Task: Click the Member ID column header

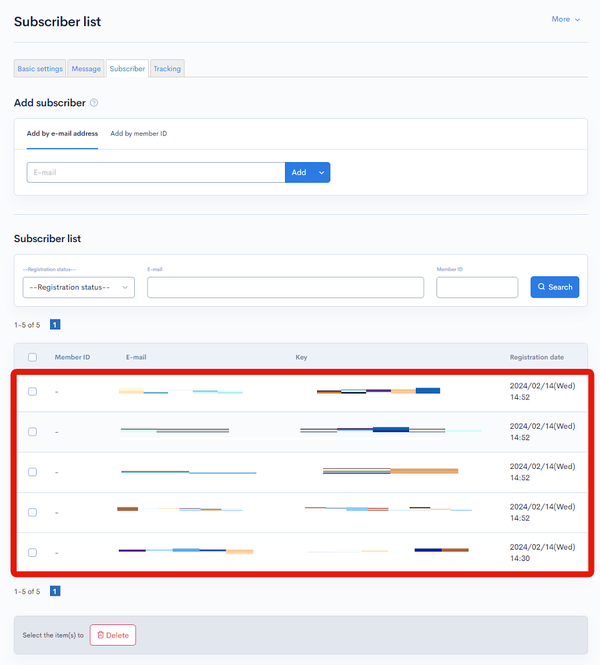Action: (x=72, y=357)
